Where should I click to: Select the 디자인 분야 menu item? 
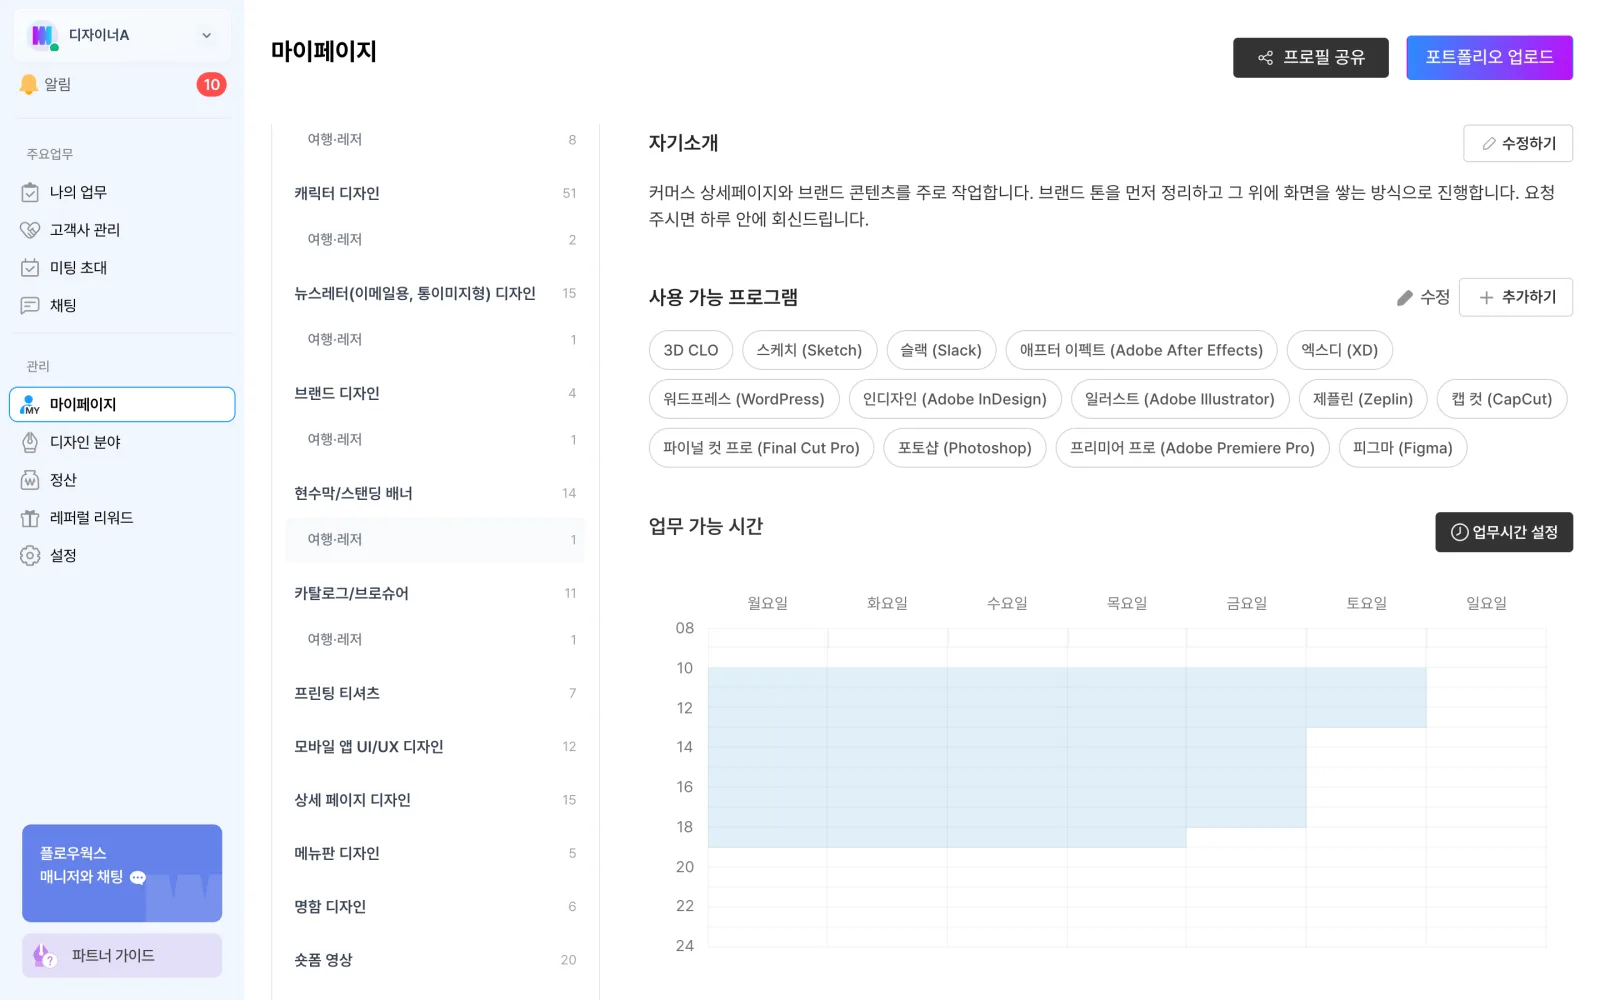point(122,442)
